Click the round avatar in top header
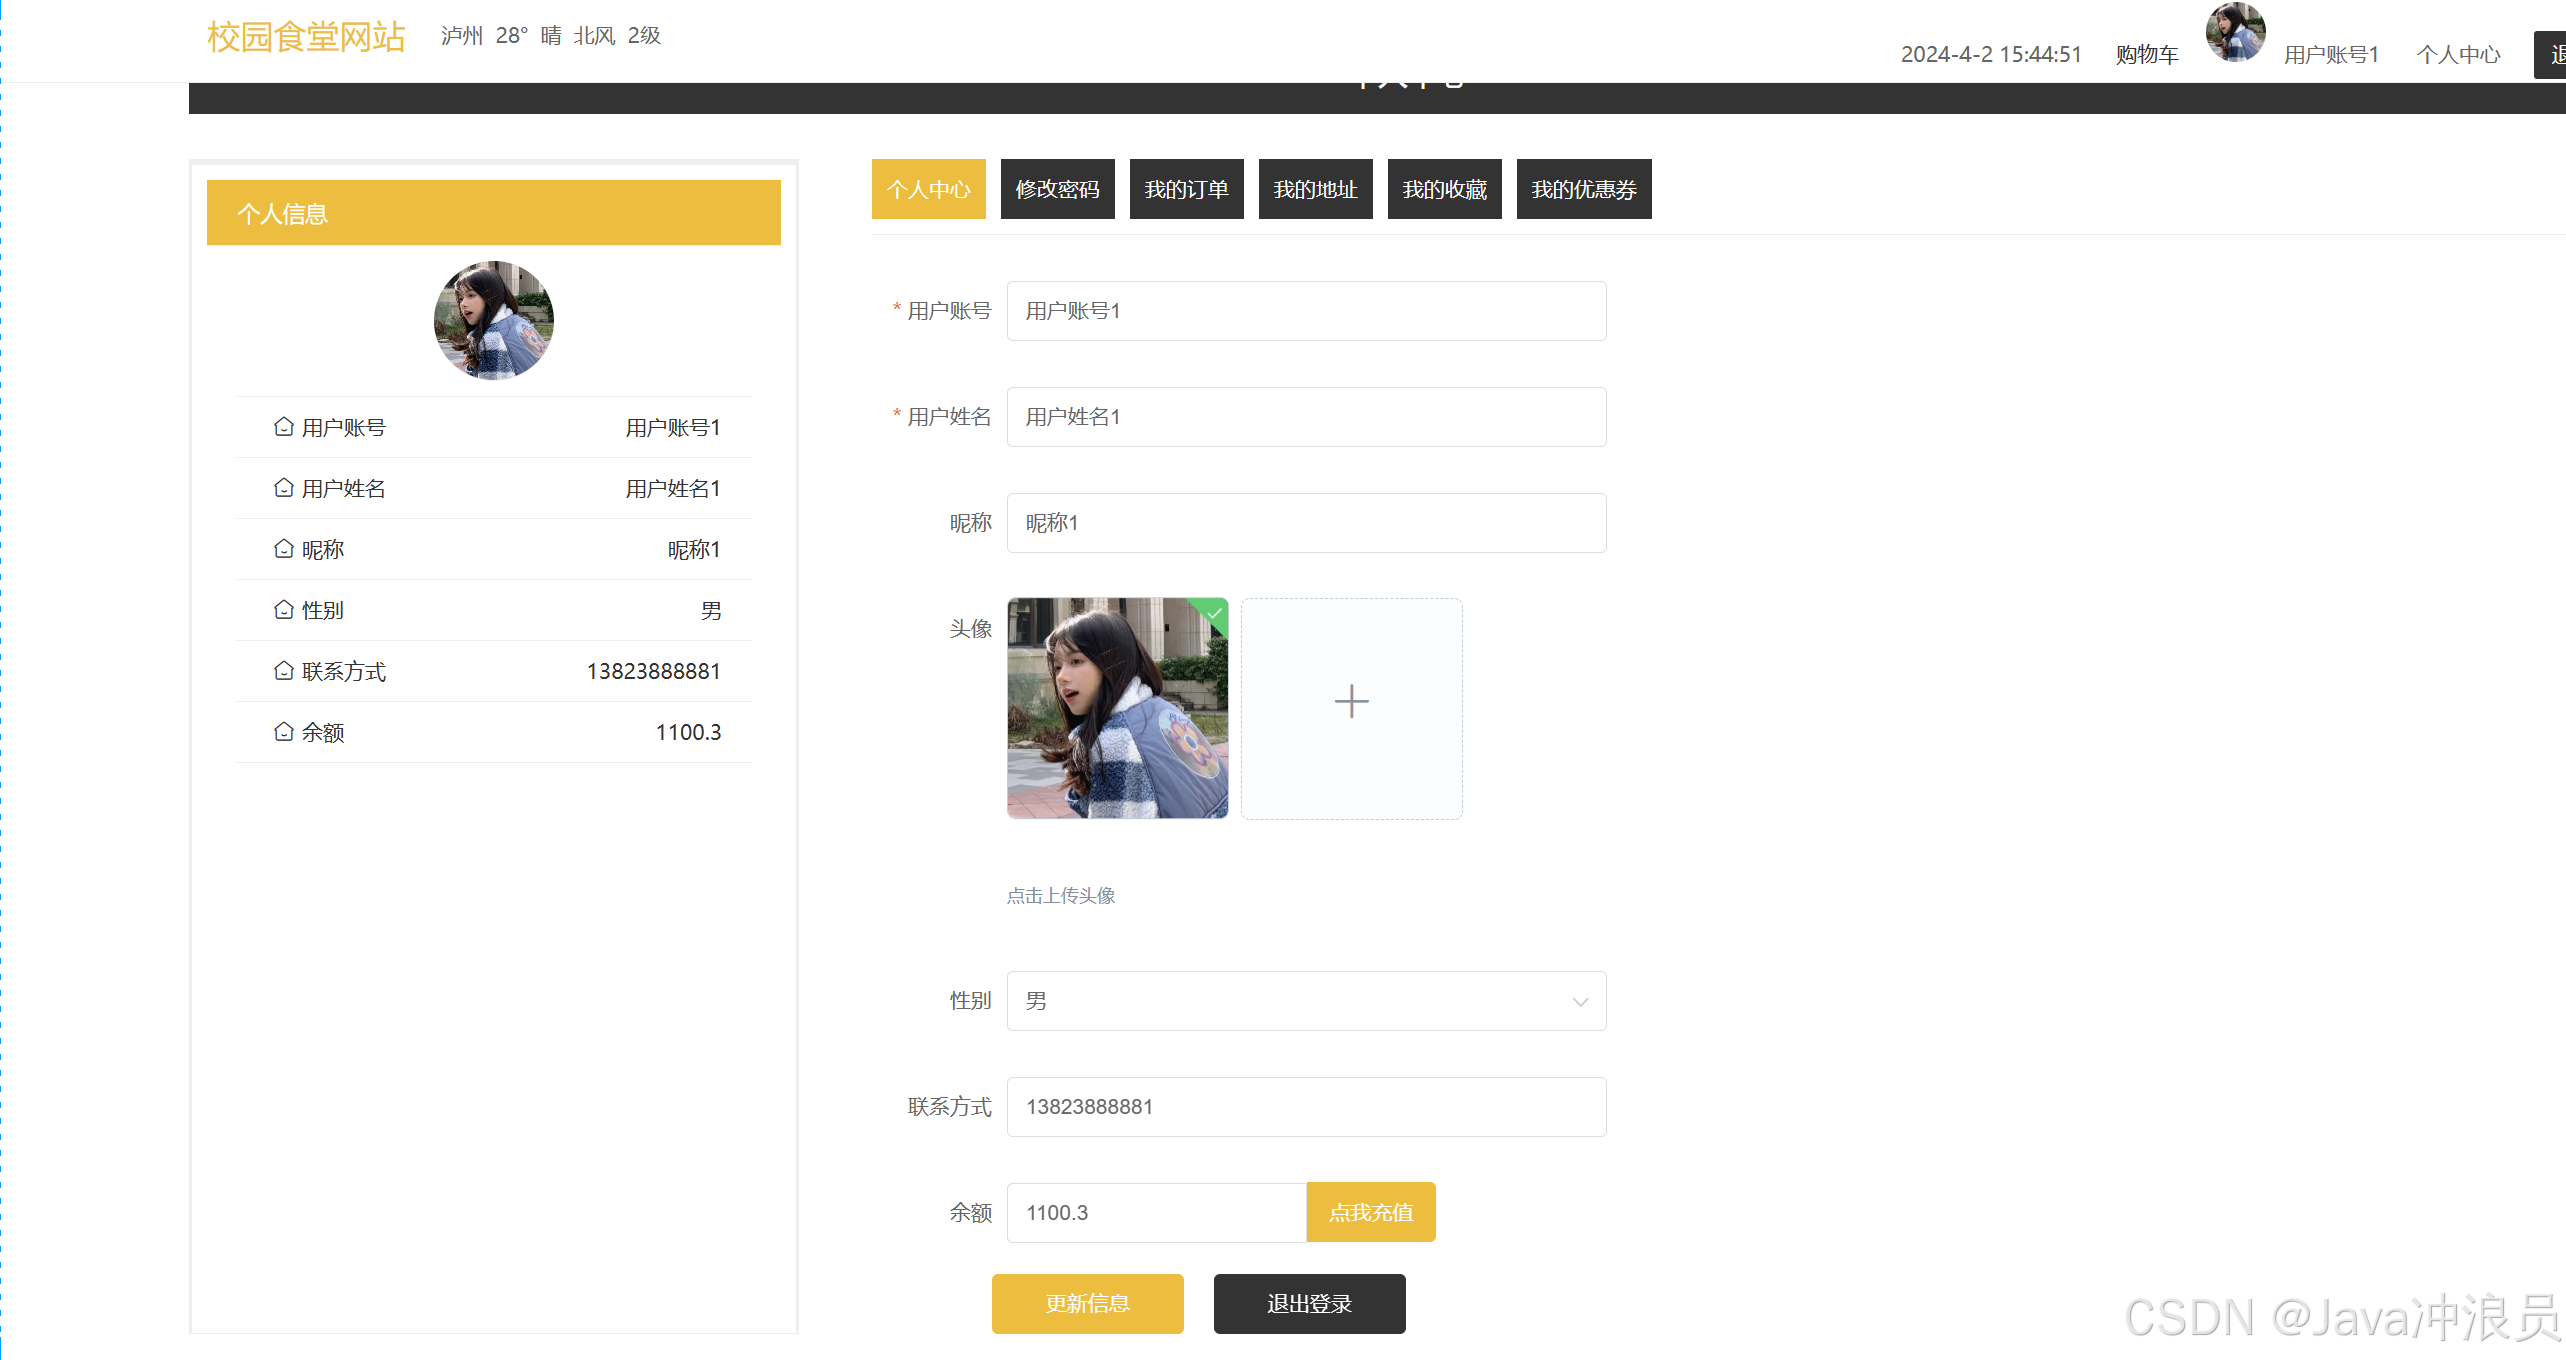This screenshot has height=1360, width=2566. [2235, 32]
